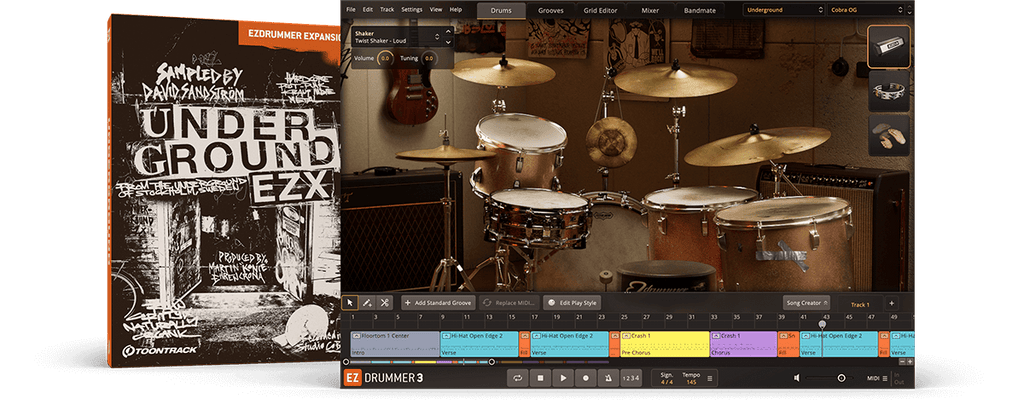Viewport: 1024px width, 416px height.
Task: Open the File menu
Action: (x=351, y=10)
